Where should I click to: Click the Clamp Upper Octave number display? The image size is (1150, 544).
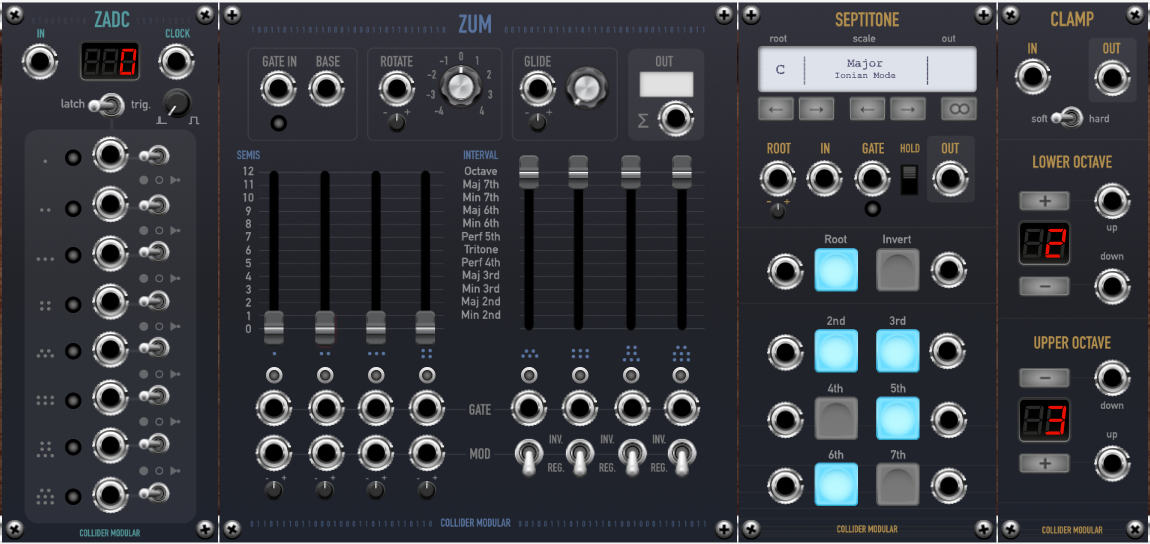click(x=1044, y=420)
